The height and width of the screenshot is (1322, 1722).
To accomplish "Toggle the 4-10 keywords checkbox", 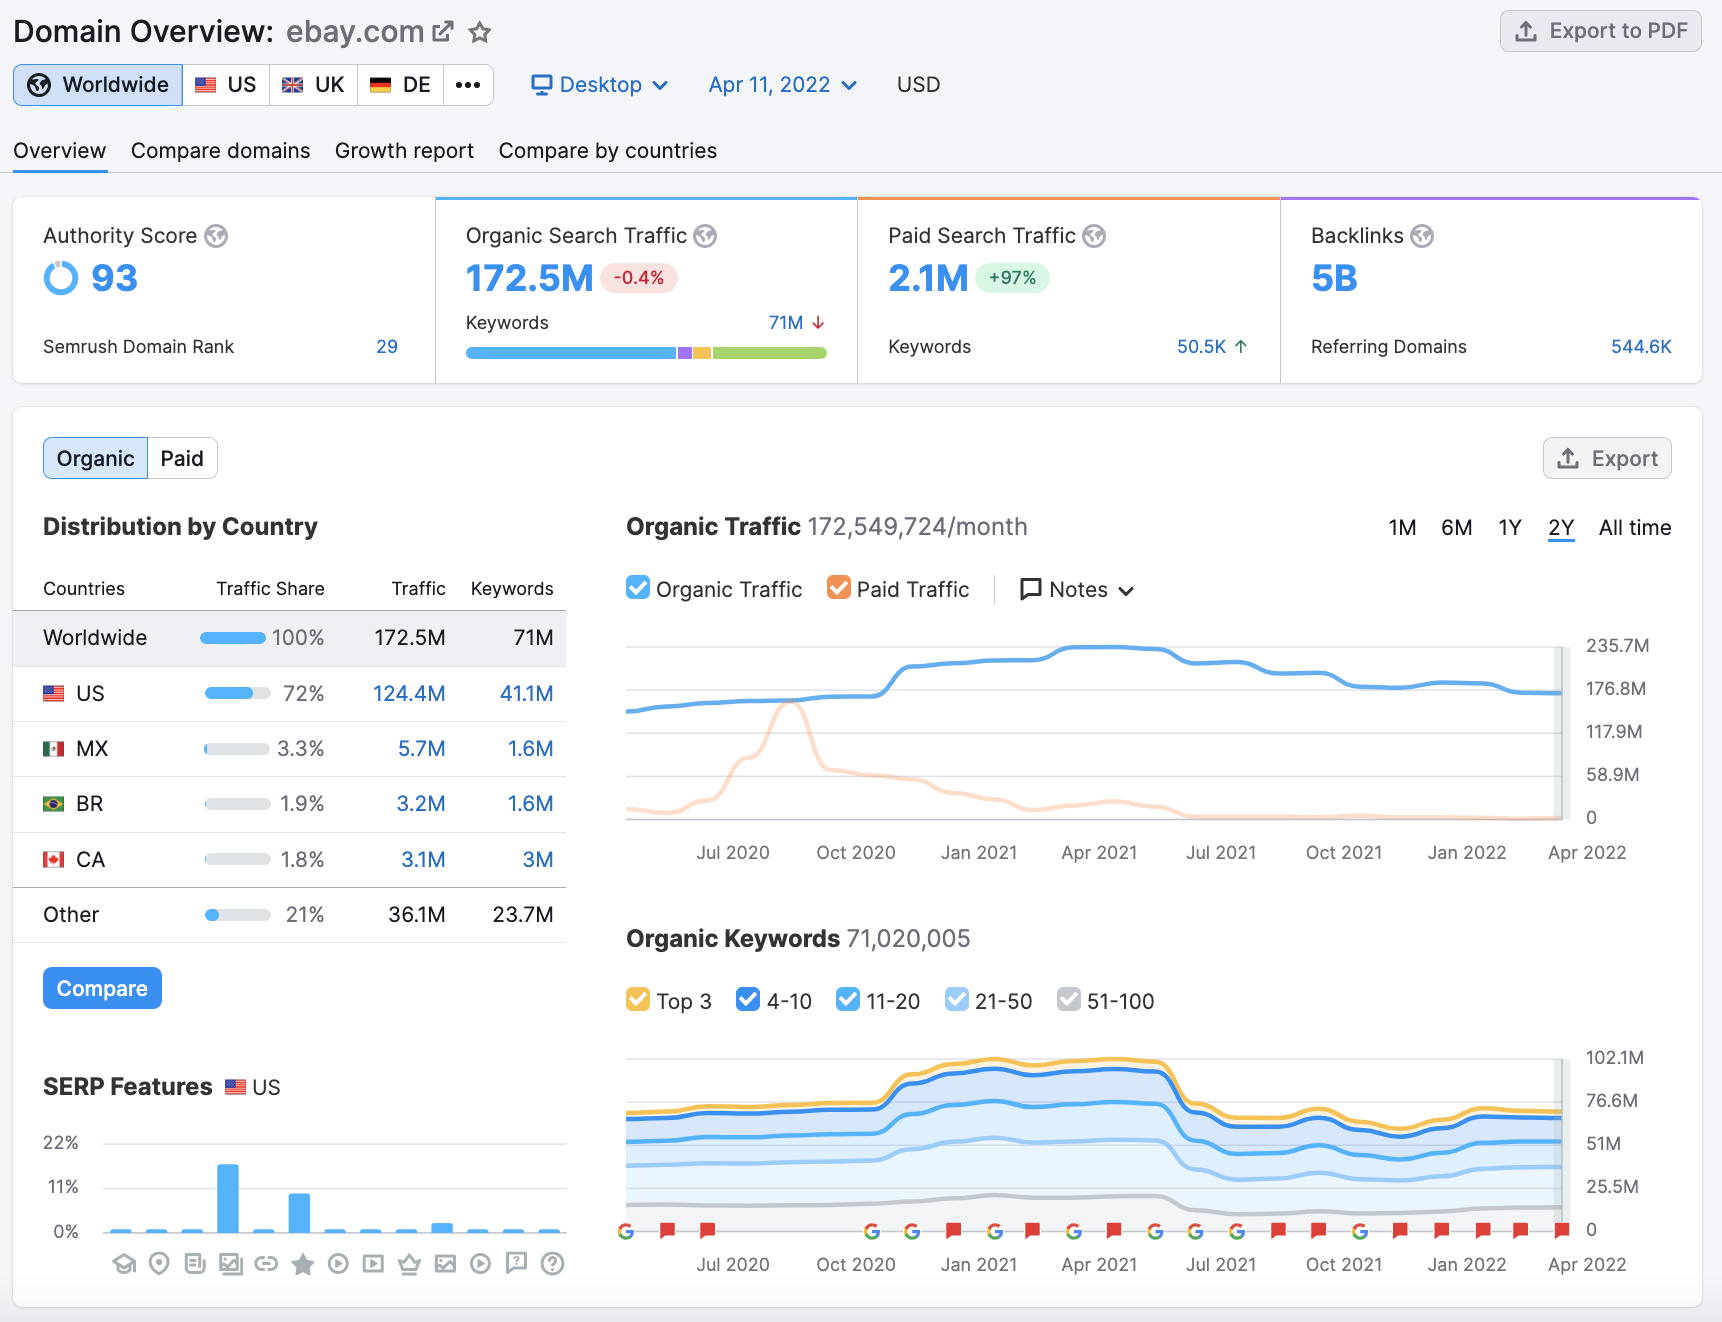I will pyautogui.click(x=748, y=1000).
